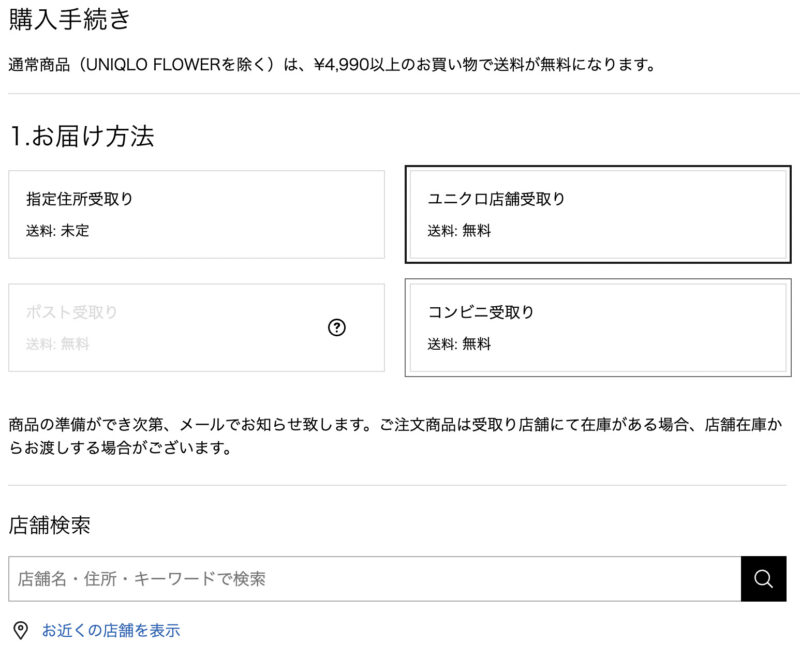Click the location pin icon
This screenshot has width=800, height=658.
(20, 630)
